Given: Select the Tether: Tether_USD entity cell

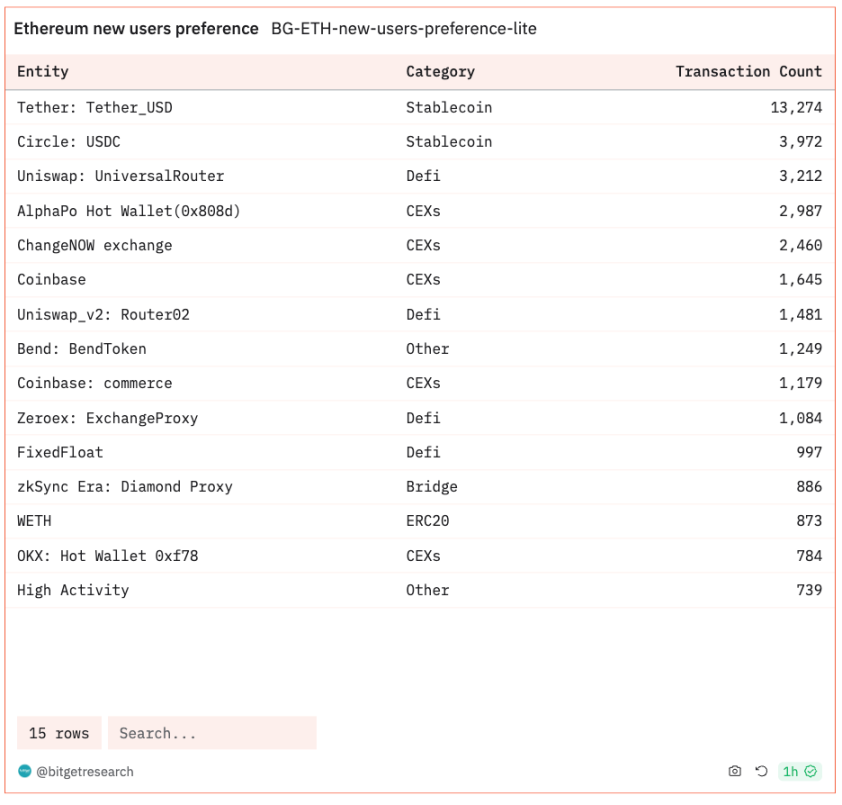Looking at the screenshot, I should pos(95,107).
